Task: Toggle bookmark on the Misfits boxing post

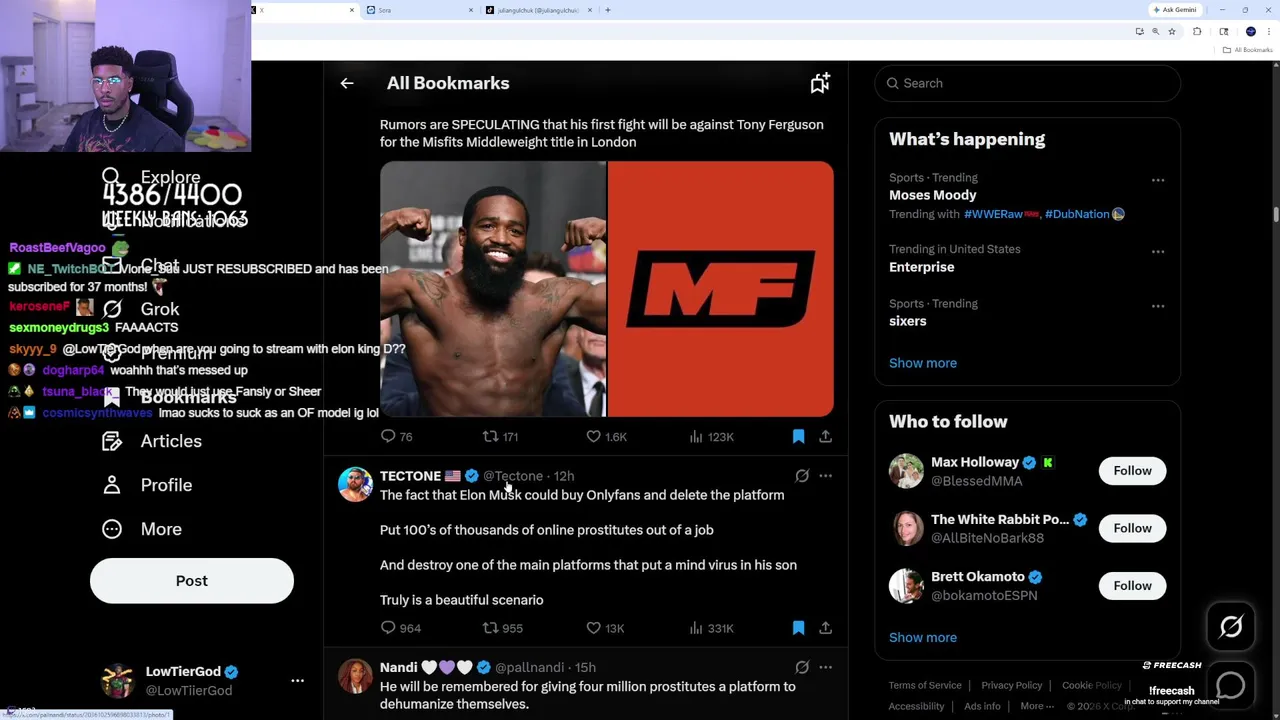Action: click(798, 436)
